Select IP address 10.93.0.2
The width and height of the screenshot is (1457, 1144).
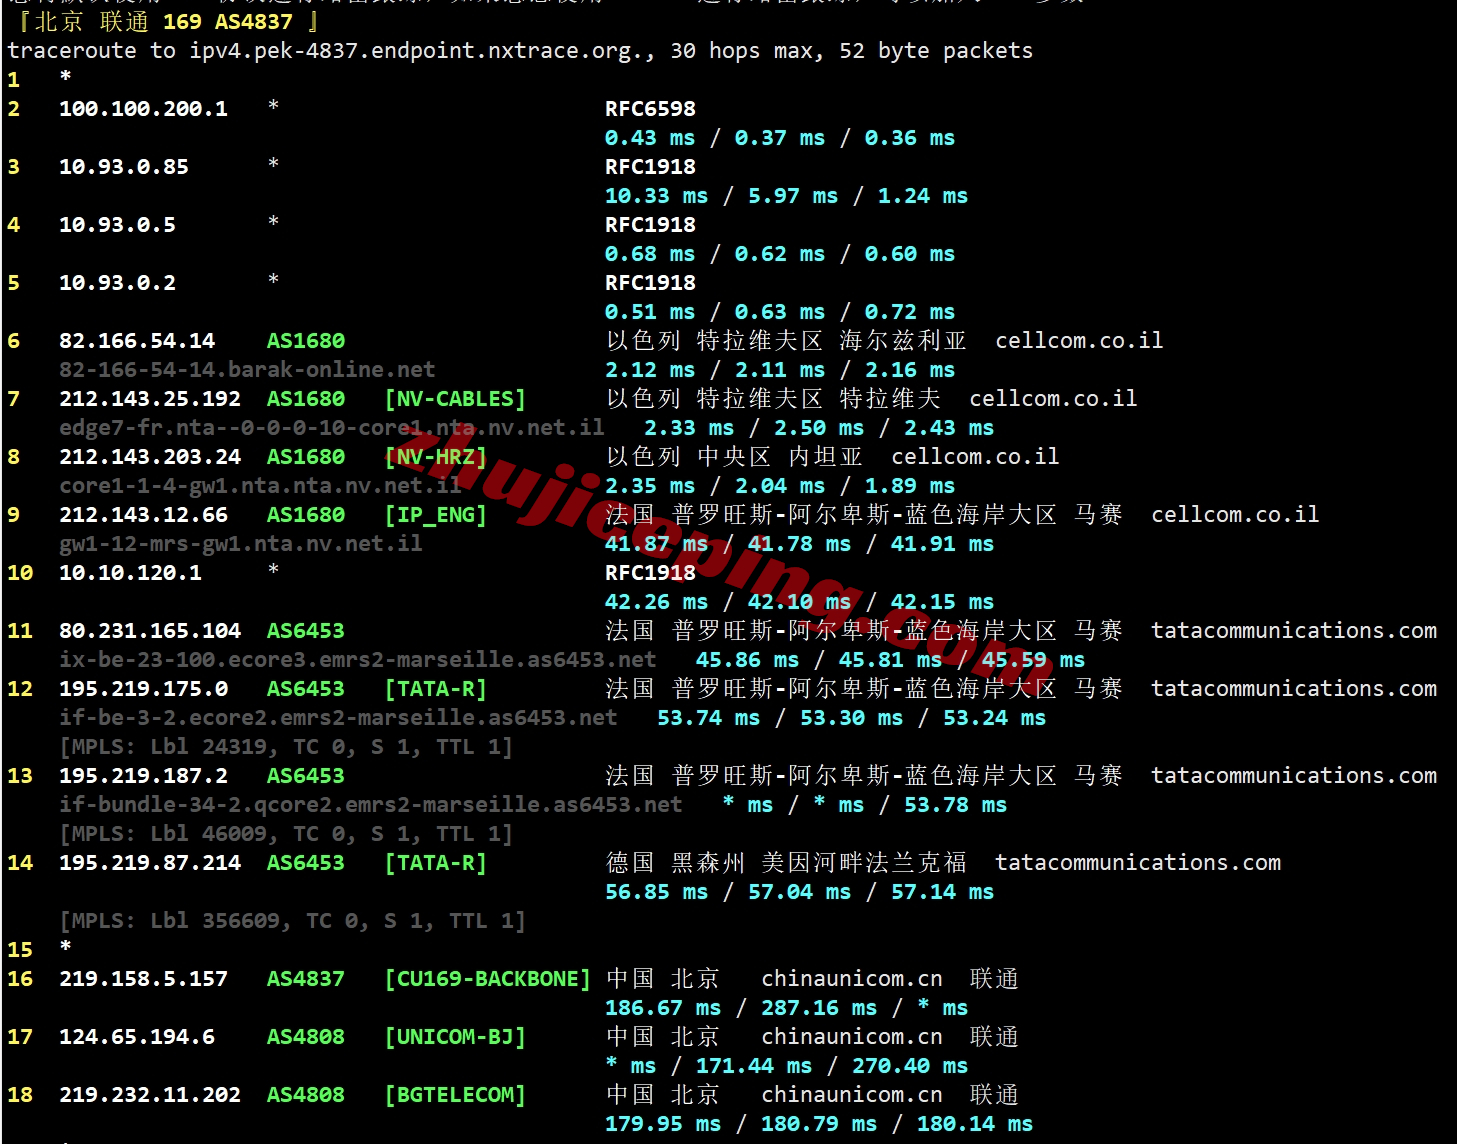tap(117, 283)
